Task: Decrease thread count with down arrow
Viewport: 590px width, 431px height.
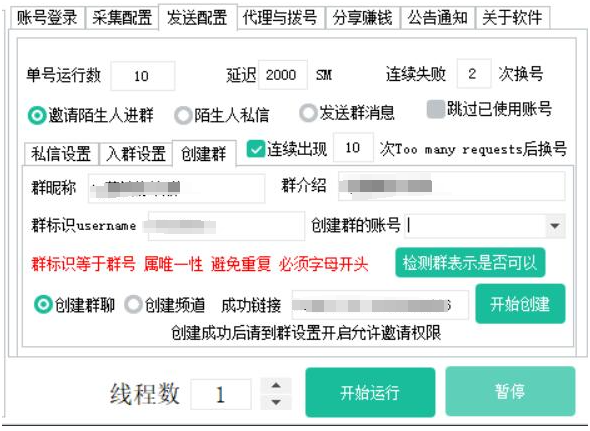Action: click(x=276, y=402)
